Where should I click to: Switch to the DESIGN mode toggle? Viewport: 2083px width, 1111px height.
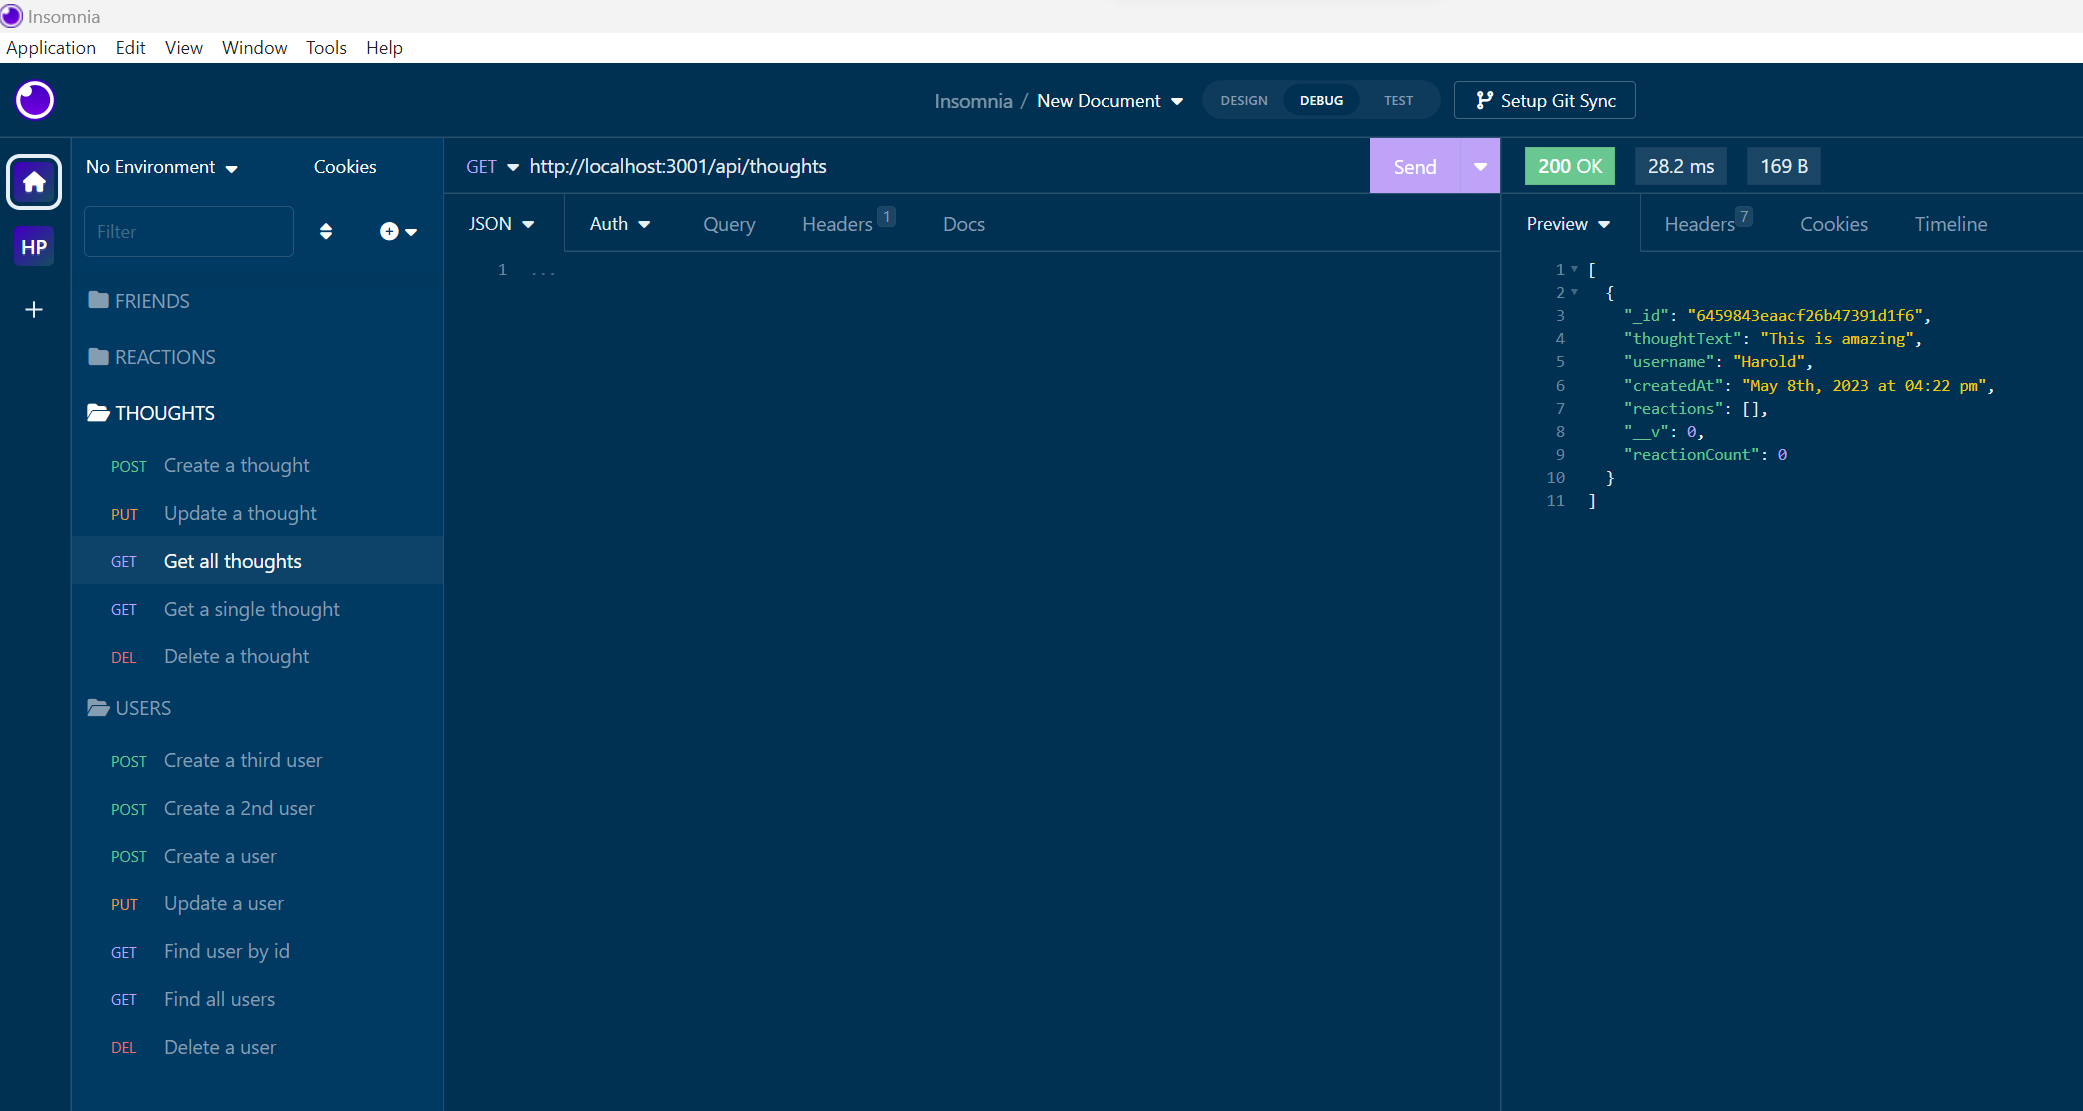[1243, 100]
